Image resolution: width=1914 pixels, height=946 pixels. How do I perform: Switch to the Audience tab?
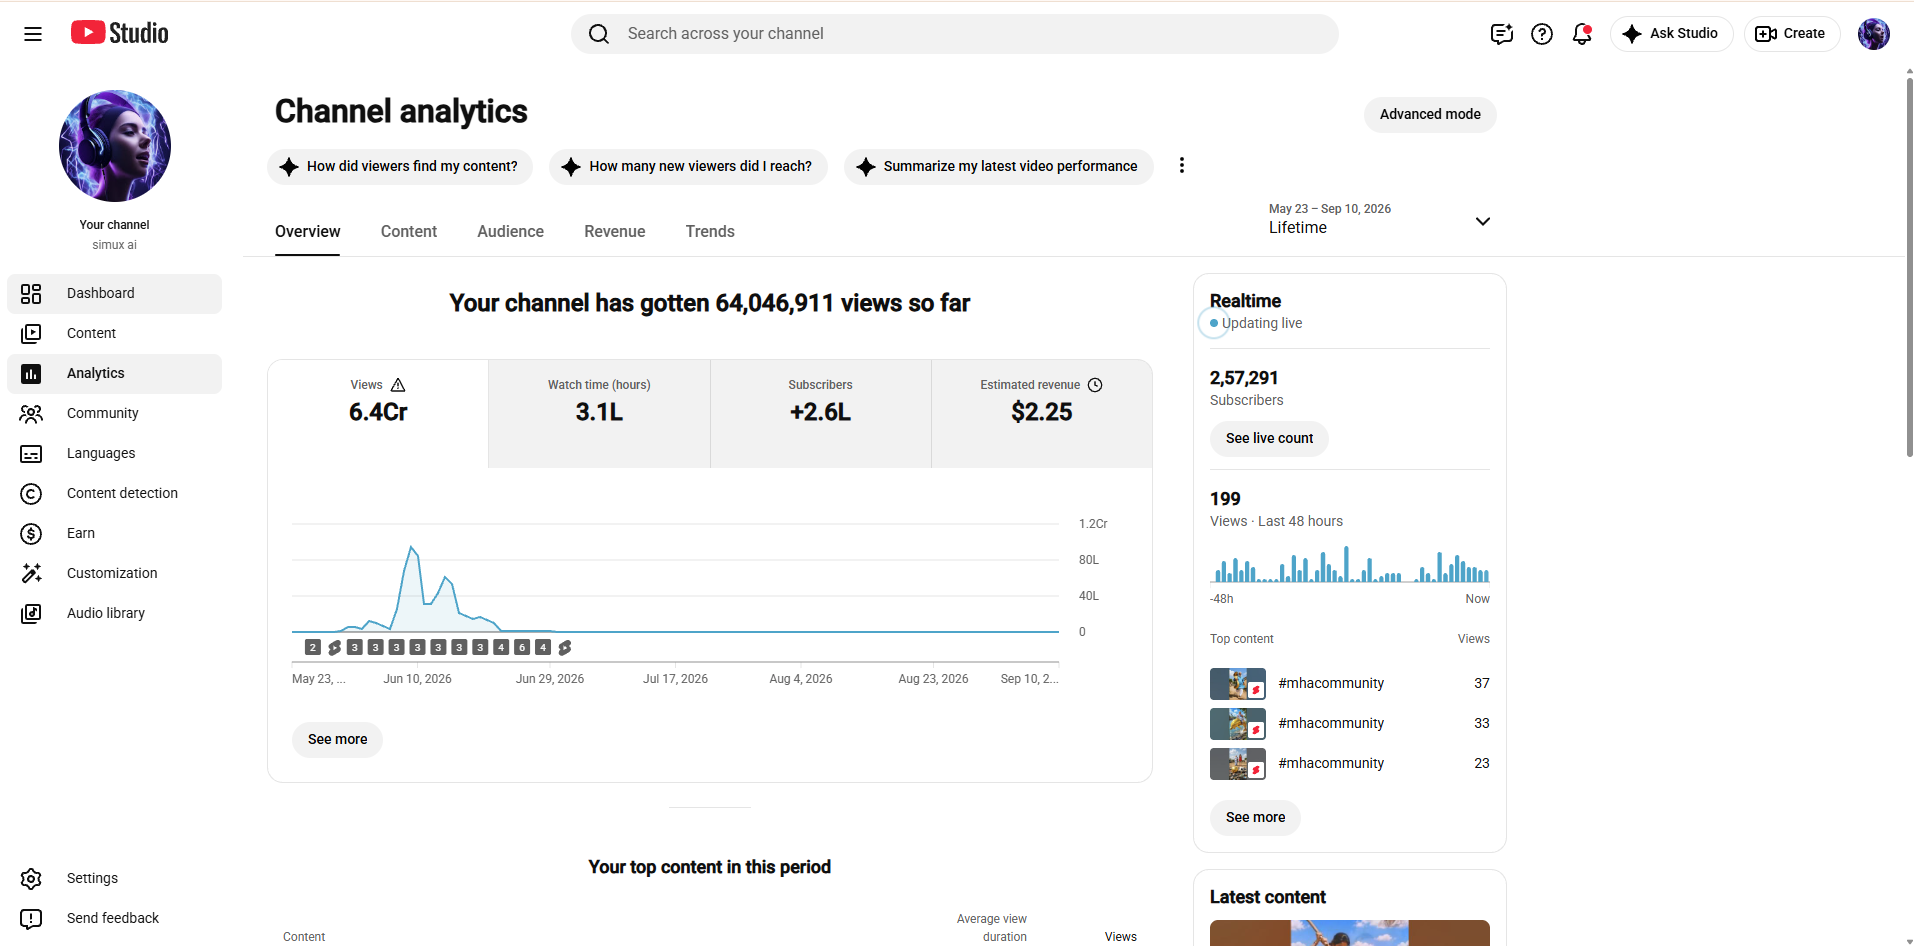(510, 231)
